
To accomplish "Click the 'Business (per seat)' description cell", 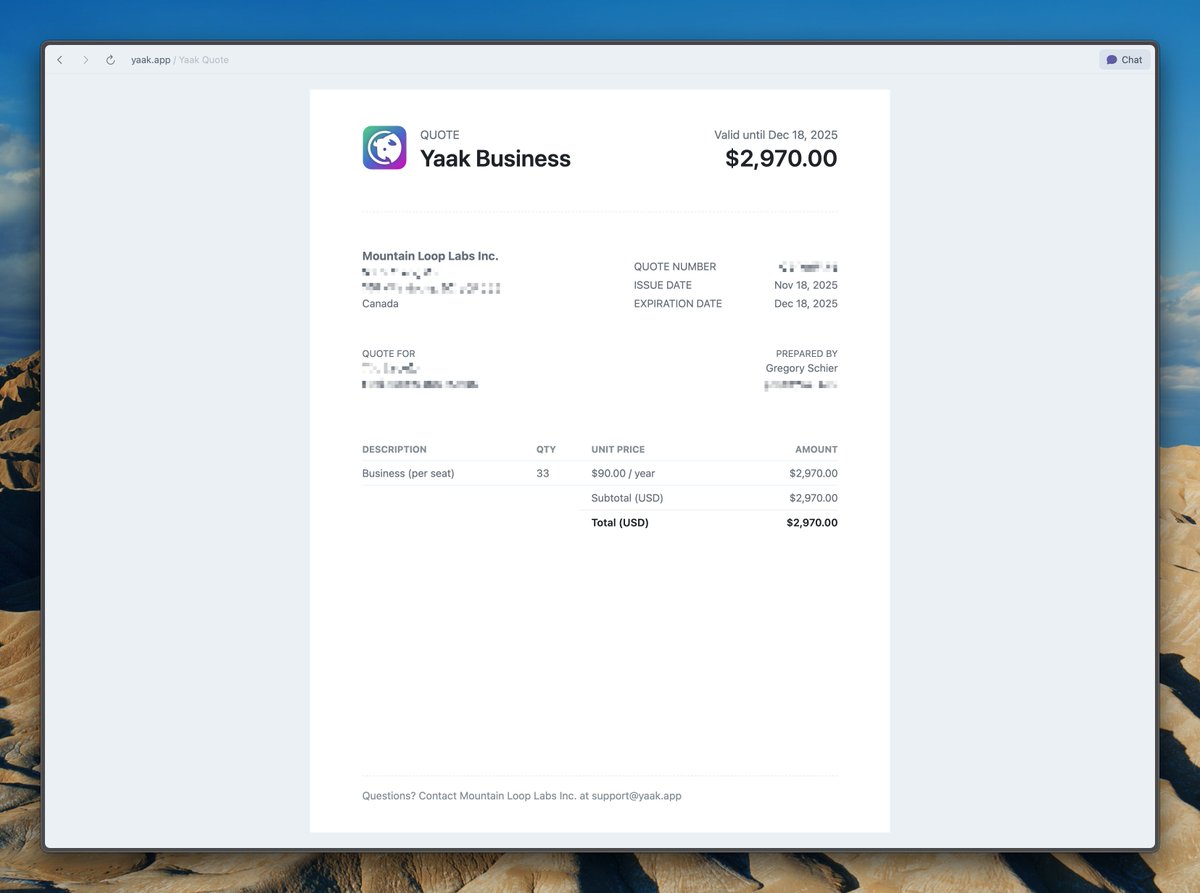I will [x=408, y=474].
